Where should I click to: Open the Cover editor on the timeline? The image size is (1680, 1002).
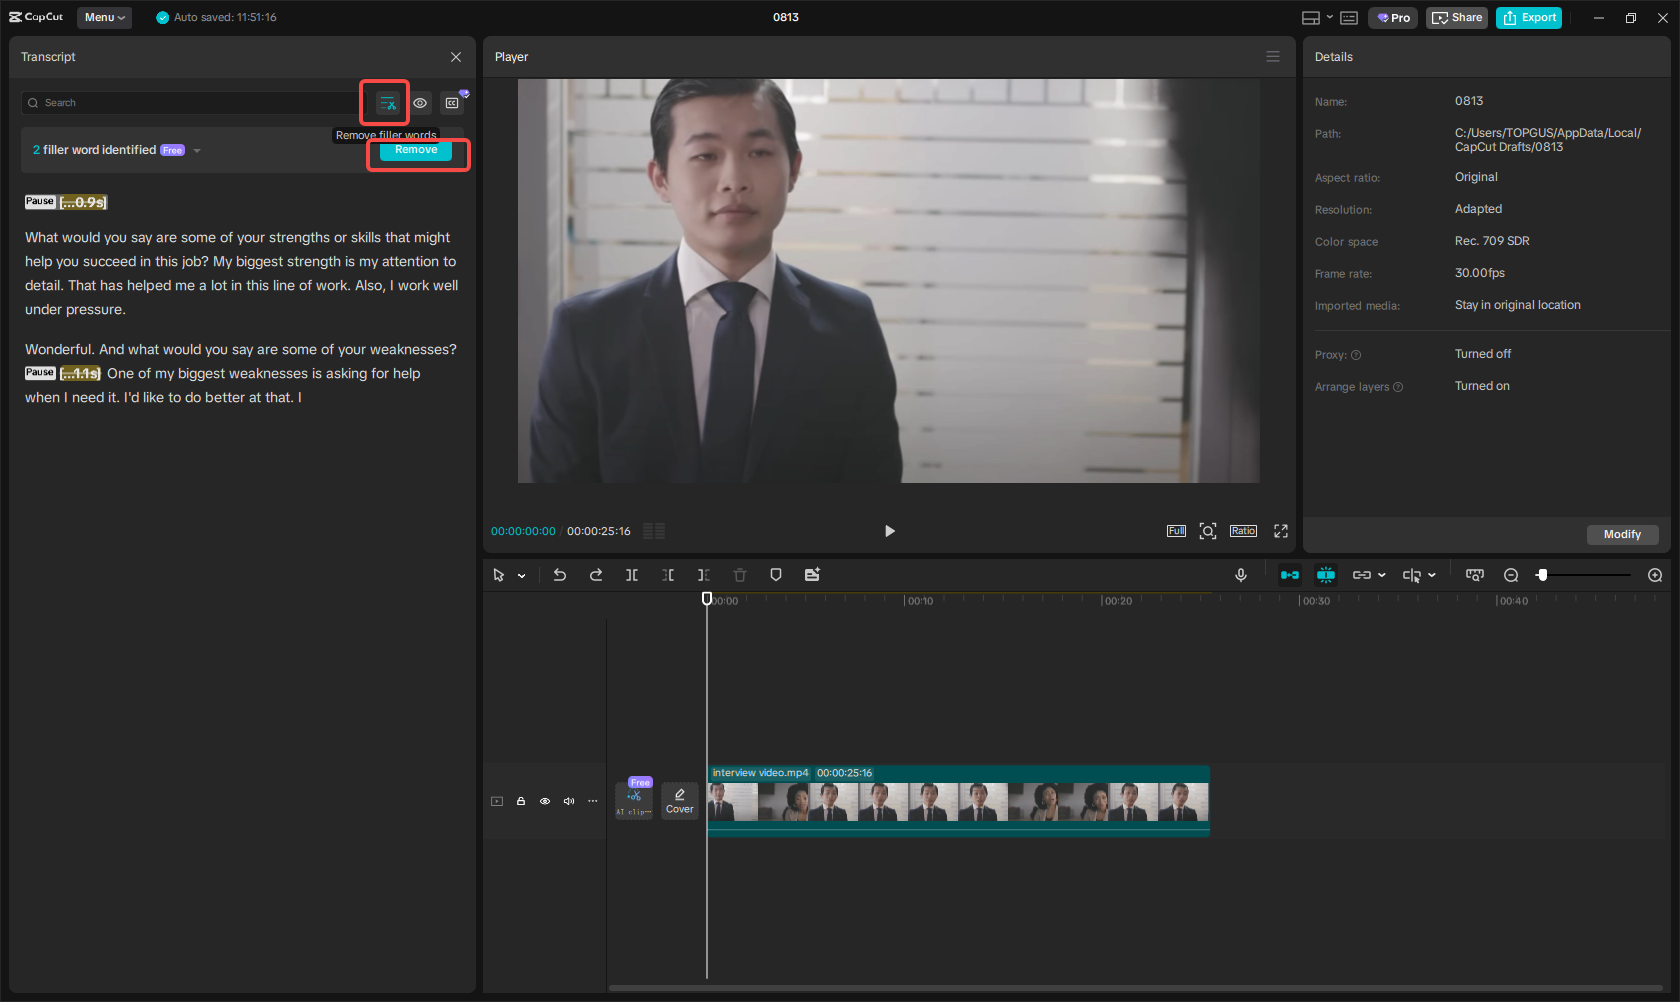coord(679,800)
